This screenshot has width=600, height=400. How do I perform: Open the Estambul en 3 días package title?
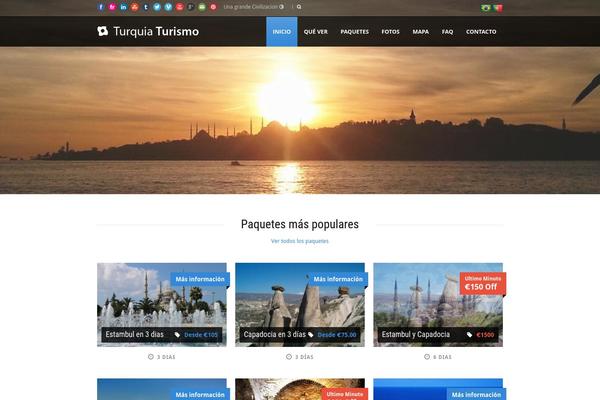[x=135, y=335]
